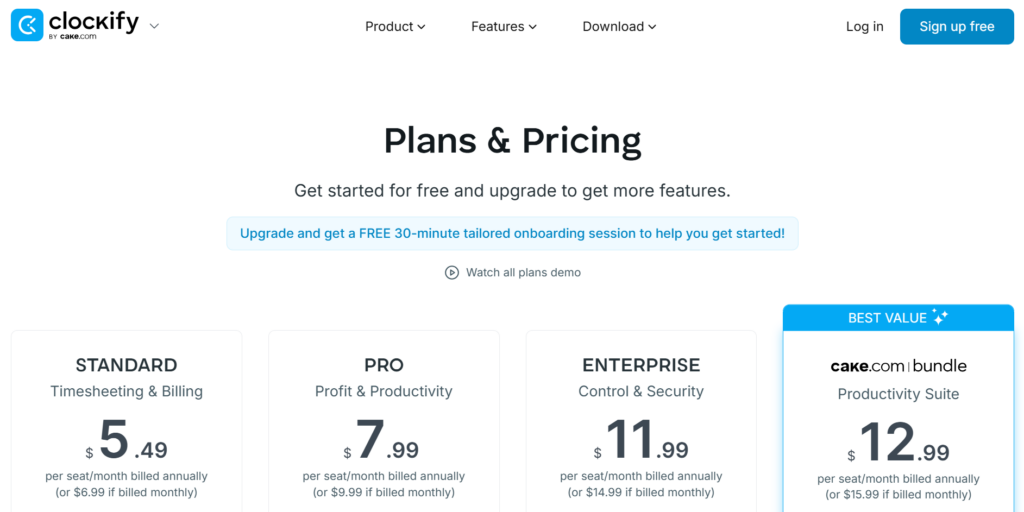Screen dimensions: 1024x512
Task: Select the STANDARD plan heading
Action: [126, 365]
